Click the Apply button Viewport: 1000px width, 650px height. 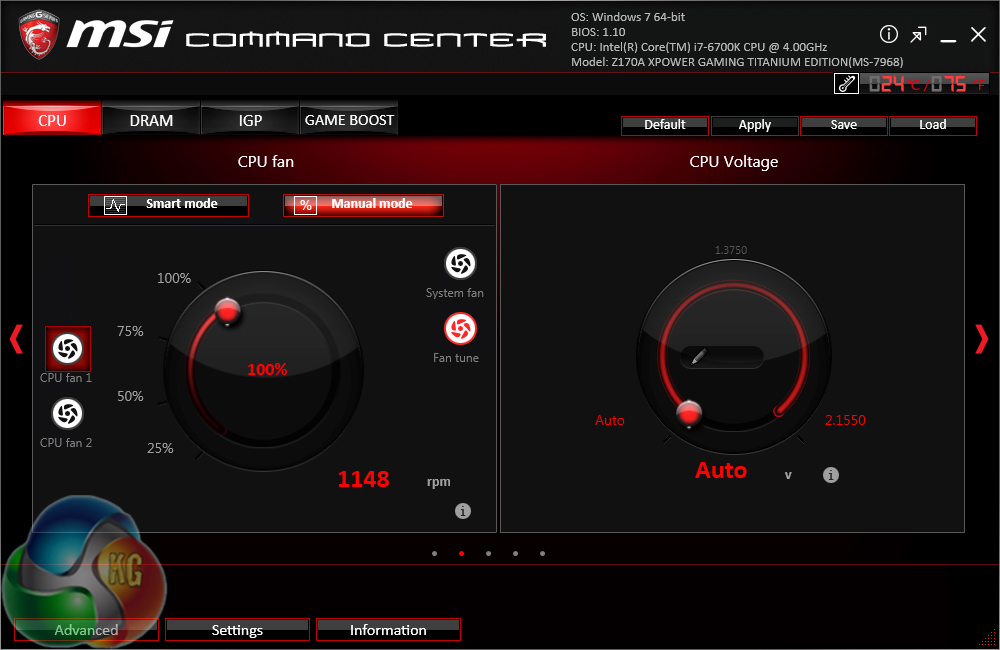click(754, 126)
